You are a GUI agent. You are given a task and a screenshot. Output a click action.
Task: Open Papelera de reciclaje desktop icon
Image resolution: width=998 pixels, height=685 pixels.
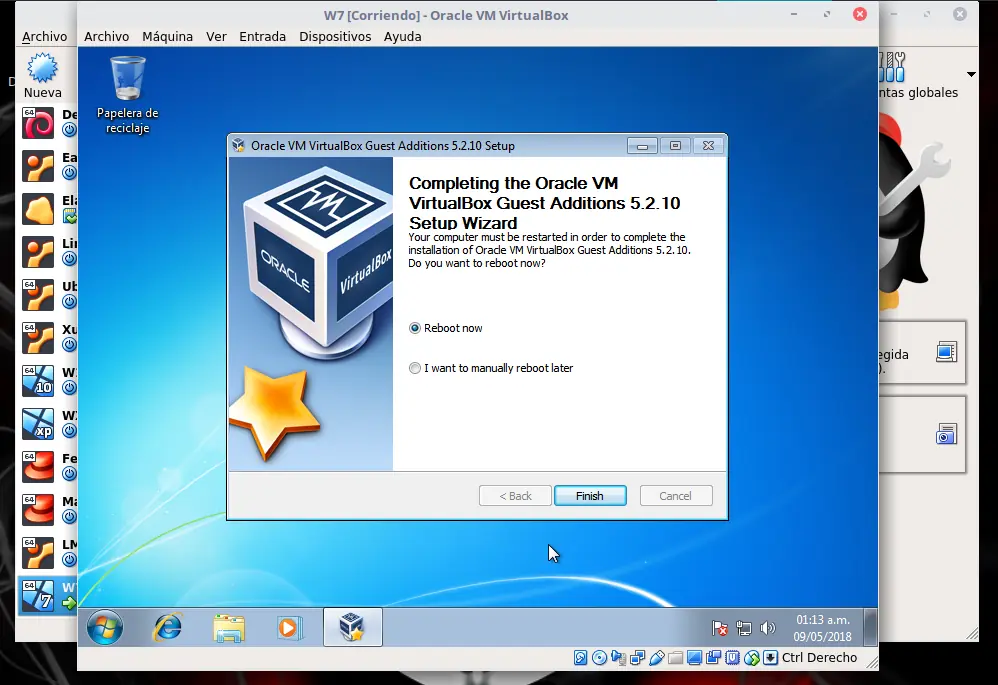[x=127, y=95]
